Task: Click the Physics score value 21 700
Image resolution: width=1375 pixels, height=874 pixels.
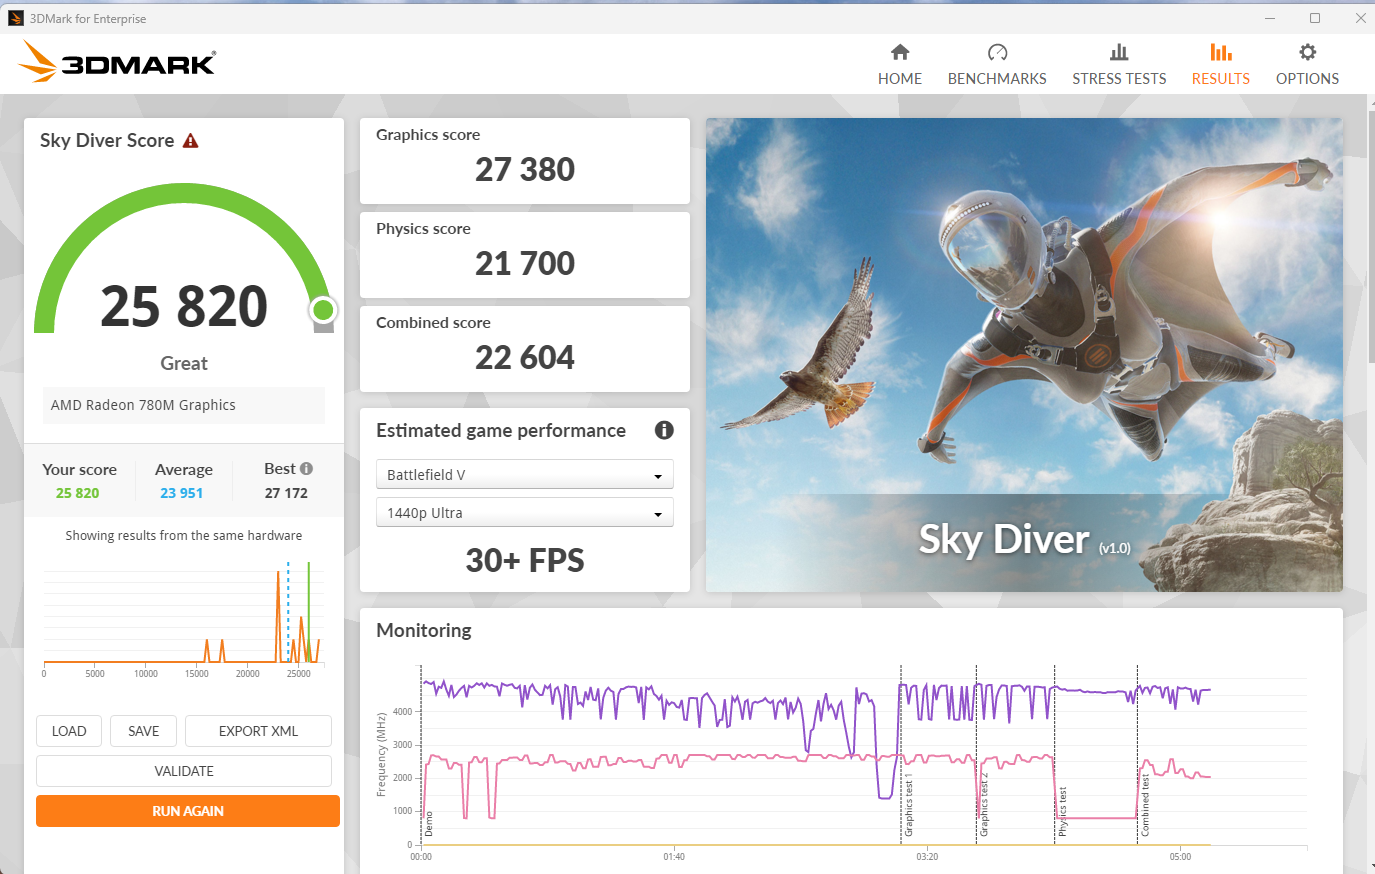Action: coord(525,263)
